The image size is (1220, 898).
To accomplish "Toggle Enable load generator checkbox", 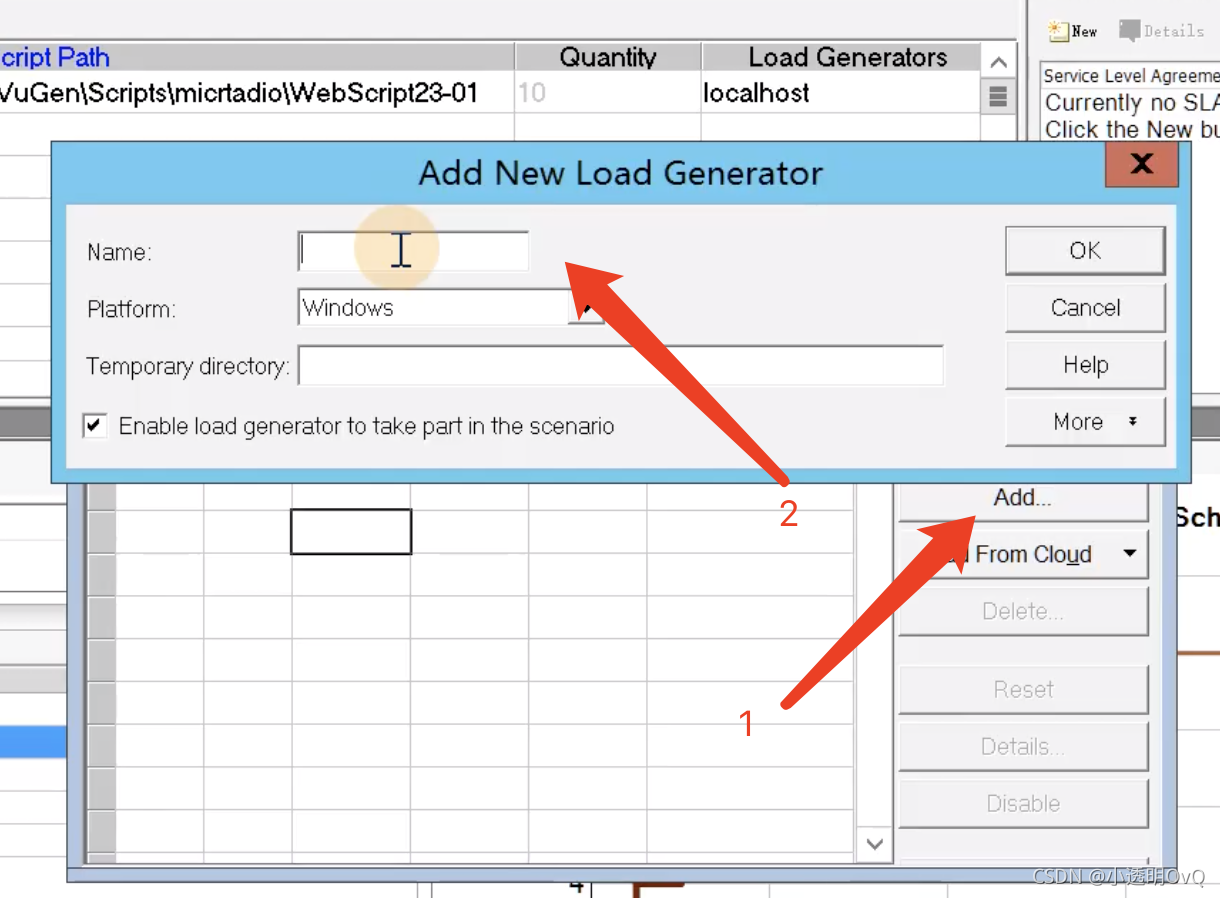I will pos(95,426).
